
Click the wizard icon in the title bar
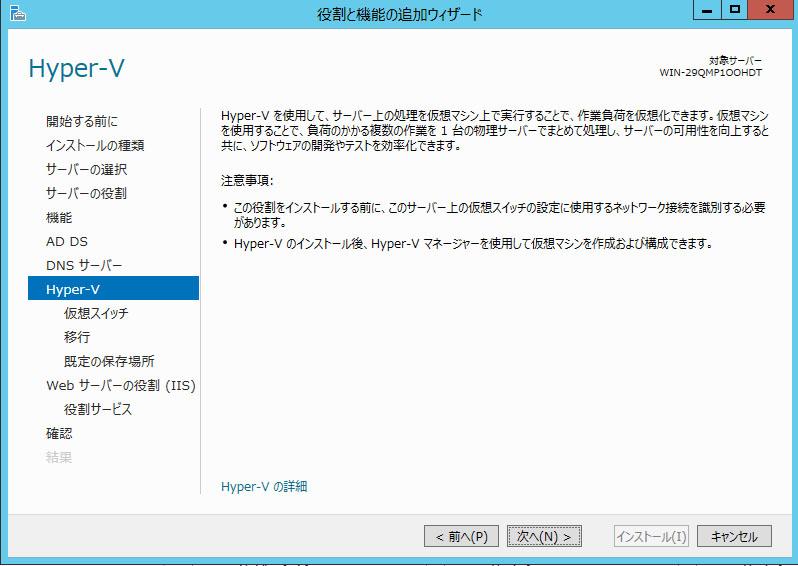click(18, 13)
